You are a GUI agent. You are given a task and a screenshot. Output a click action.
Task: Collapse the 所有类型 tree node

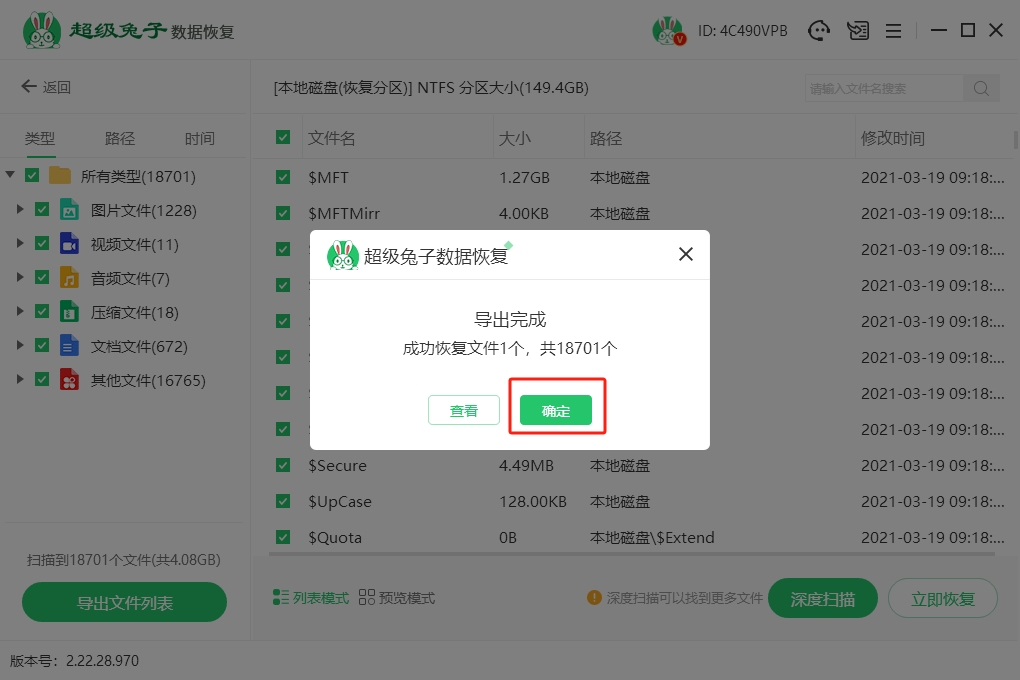[10, 176]
